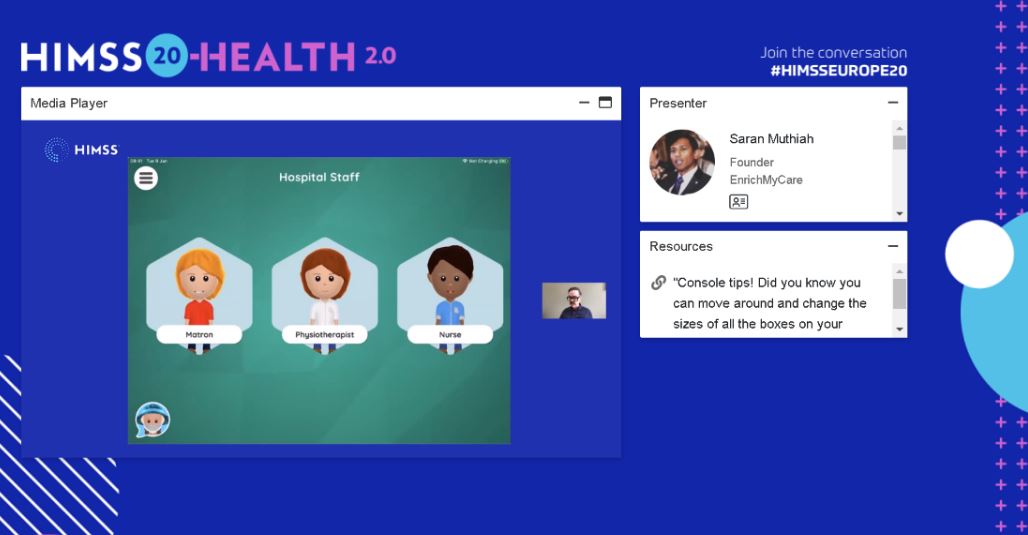The height and width of the screenshot is (535, 1028).
Task: Click the Presenter panel scrollbar thumb
Action: pyautogui.click(x=900, y=142)
